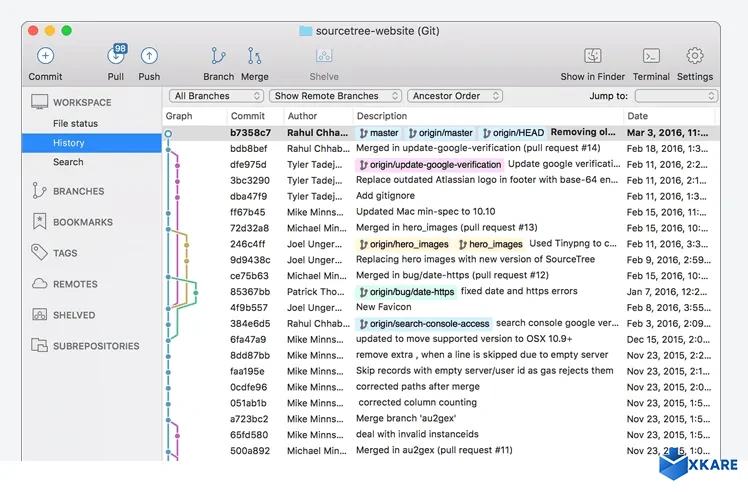Screen dimensions: 748x492
Task: Click the Commit plus icon
Action: point(45,56)
